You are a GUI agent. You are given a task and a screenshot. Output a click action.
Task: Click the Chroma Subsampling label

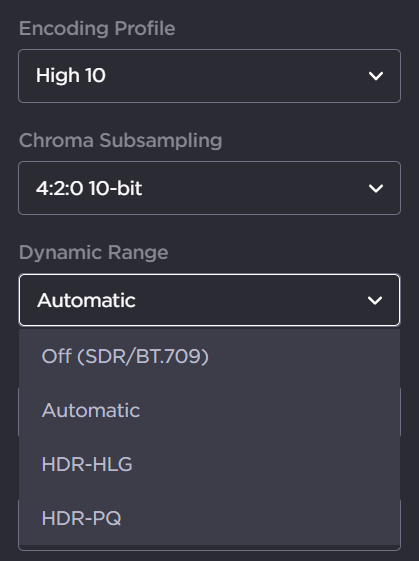pos(121,140)
